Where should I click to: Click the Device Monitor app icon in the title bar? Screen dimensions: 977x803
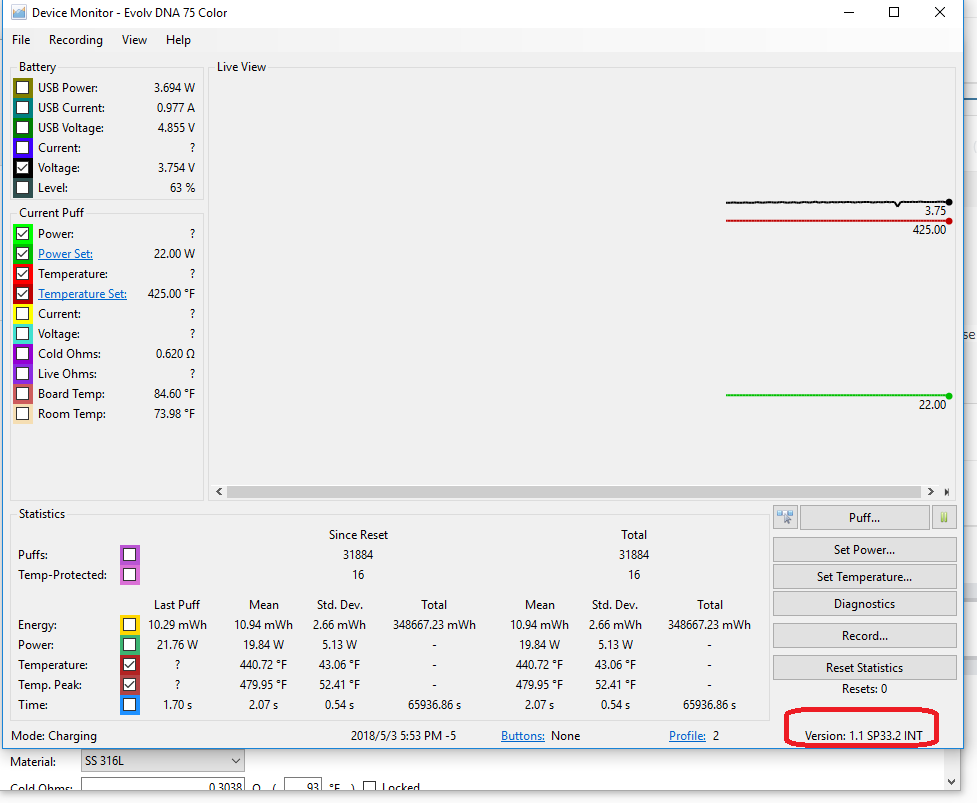click(x=18, y=13)
